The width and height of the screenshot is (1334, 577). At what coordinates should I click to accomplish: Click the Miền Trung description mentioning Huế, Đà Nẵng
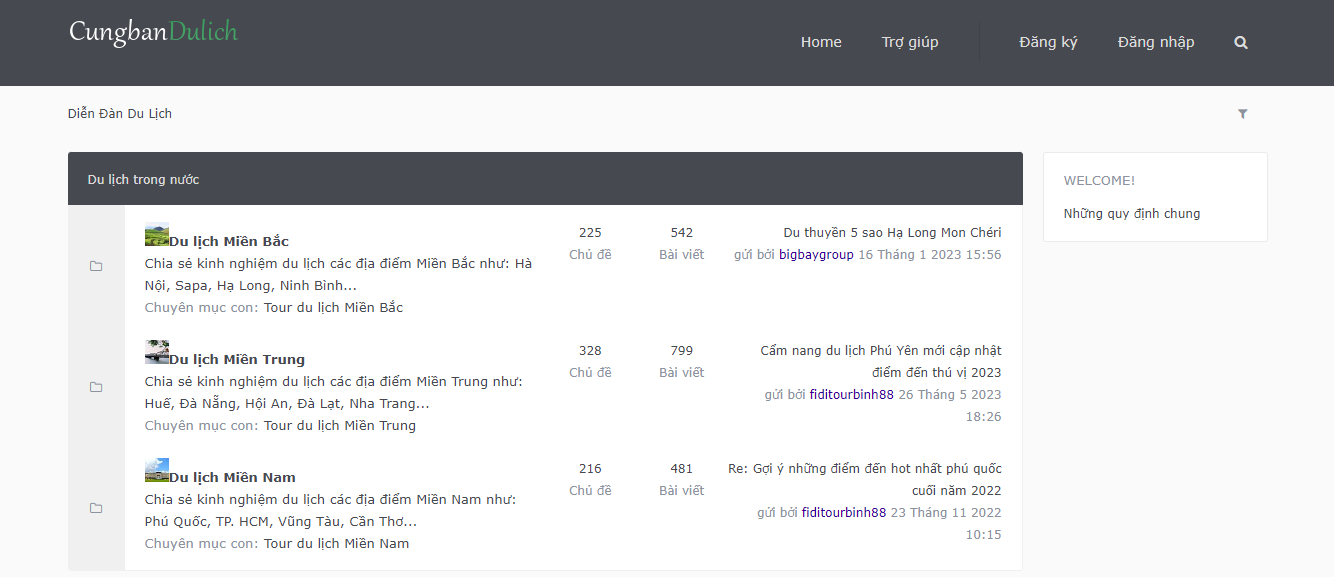(x=334, y=393)
